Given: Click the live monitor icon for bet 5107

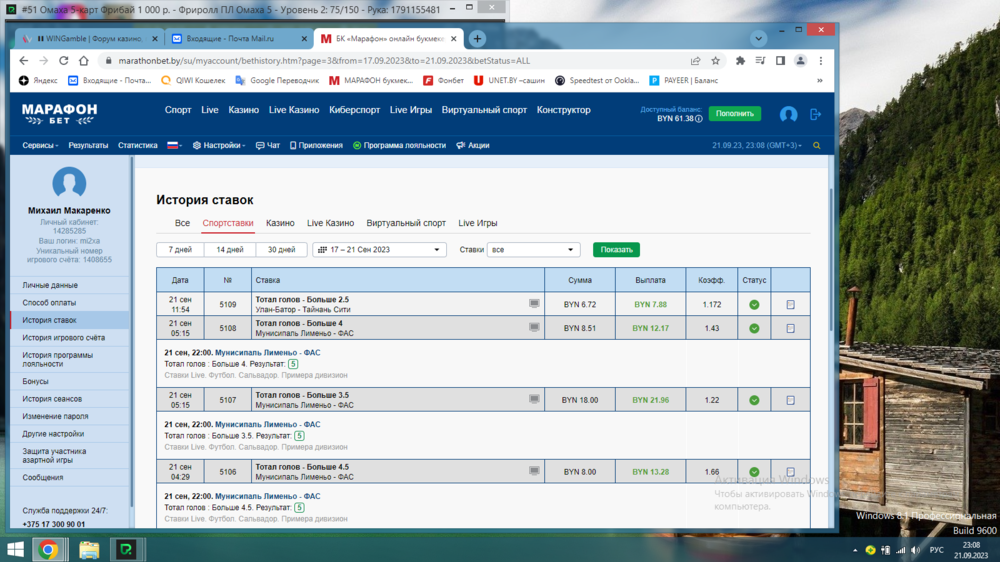Looking at the screenshot, I should click(x=534, y=399).
